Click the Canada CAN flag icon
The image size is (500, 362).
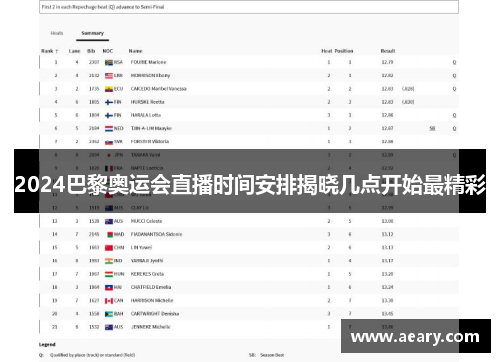point(109,301)
